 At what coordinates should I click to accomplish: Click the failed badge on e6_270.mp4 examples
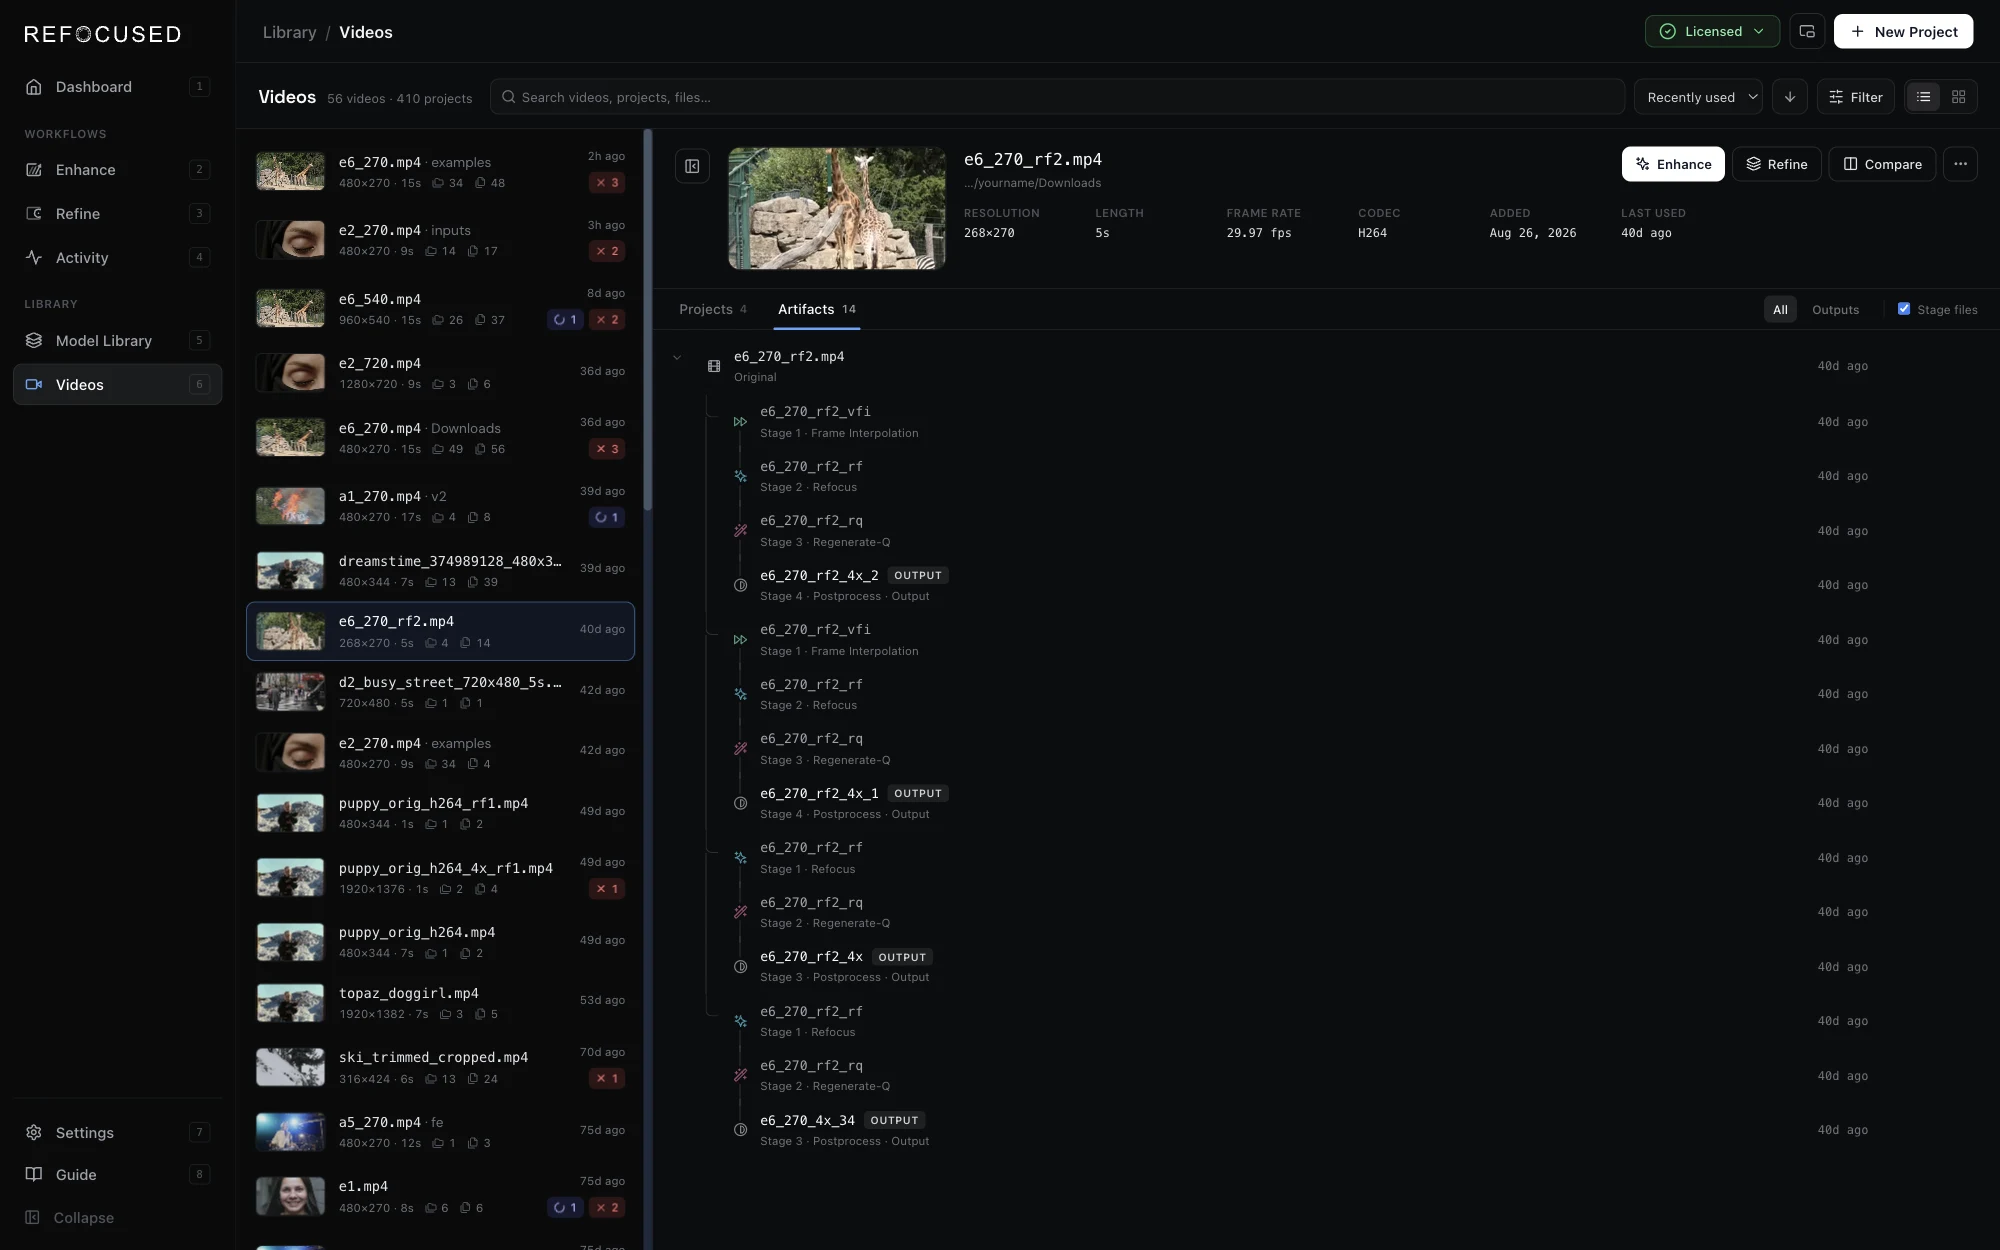coord(607,183)
